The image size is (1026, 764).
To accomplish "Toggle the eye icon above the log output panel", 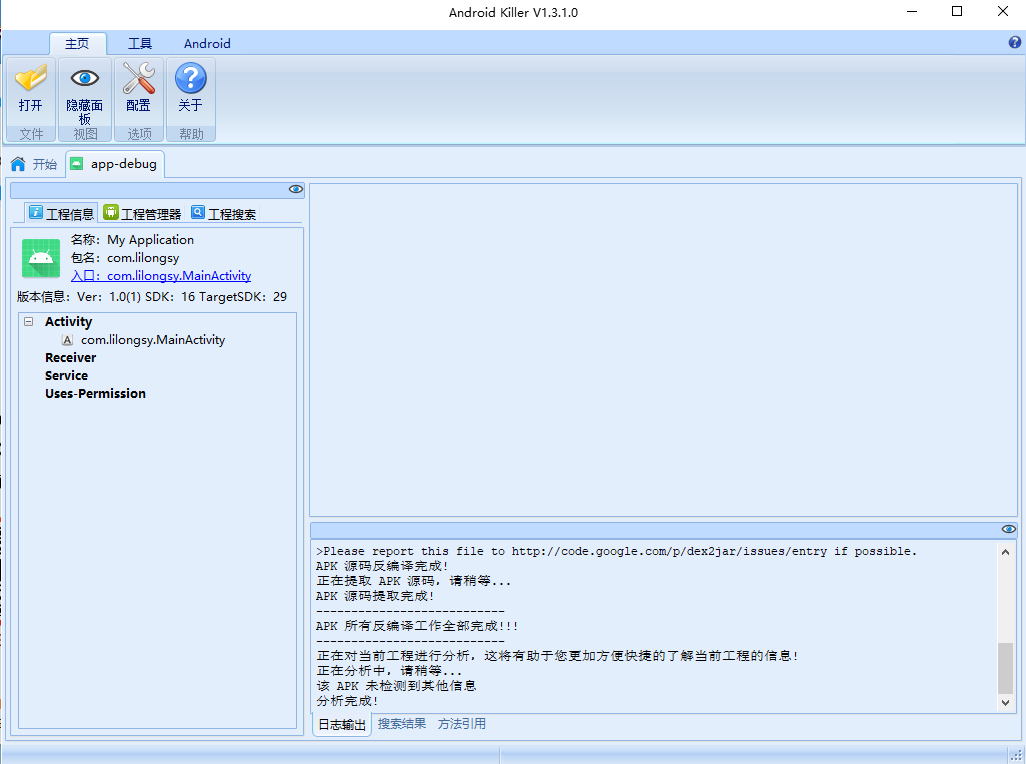I will coord(1008,528).
